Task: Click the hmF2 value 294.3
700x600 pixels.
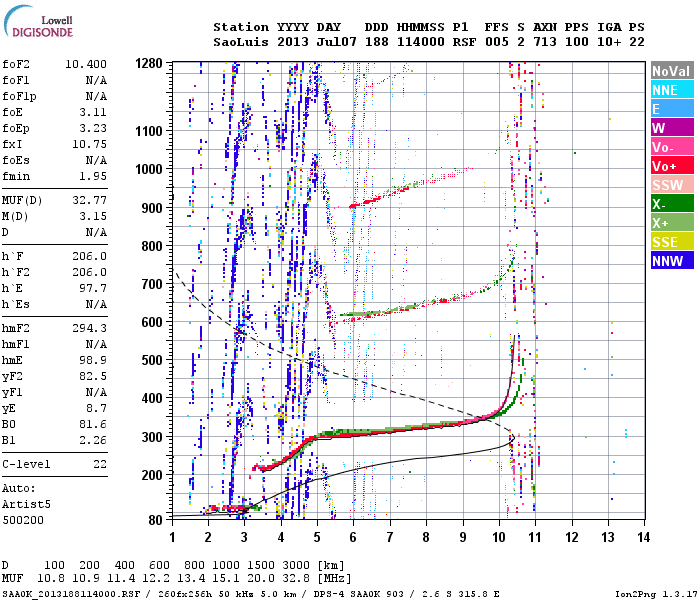Action: [90, 328]
